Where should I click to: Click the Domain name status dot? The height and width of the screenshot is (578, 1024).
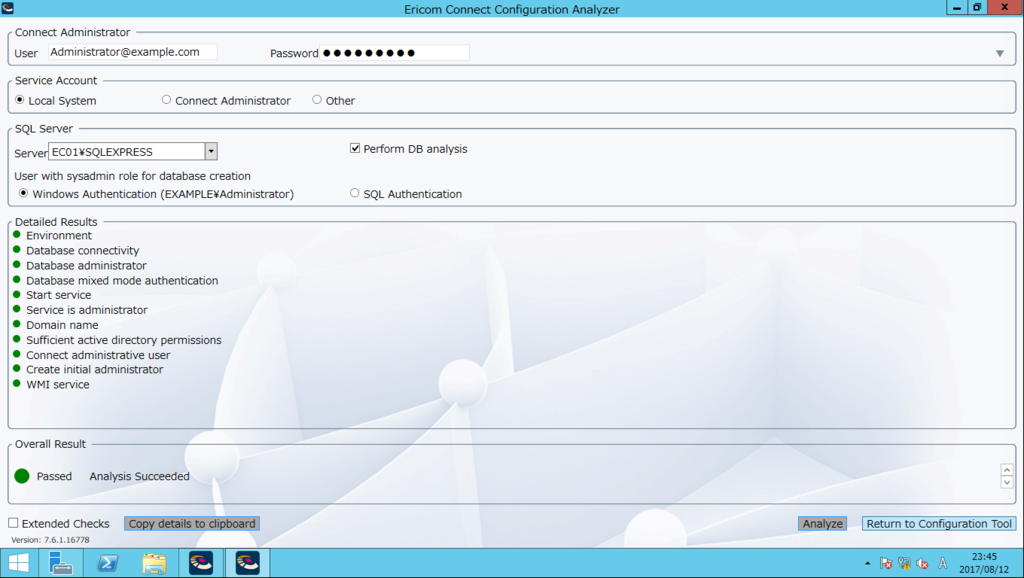(x=17, y=324)
